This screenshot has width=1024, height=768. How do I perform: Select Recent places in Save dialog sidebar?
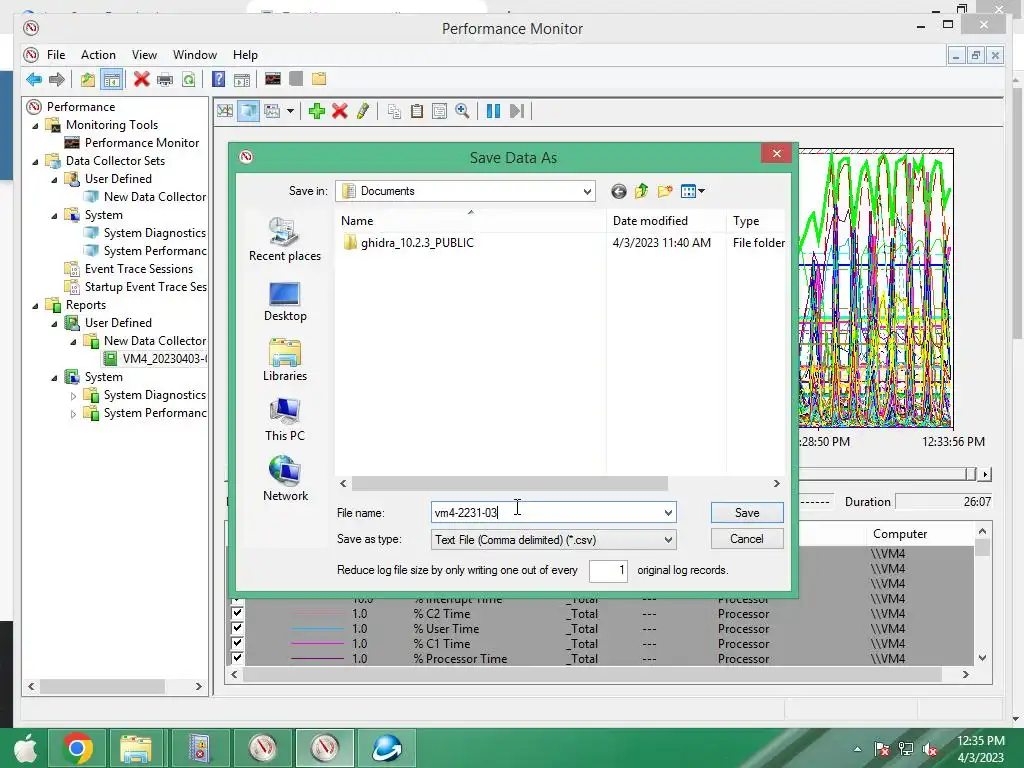pyautogui.click(x=285, y=240)
